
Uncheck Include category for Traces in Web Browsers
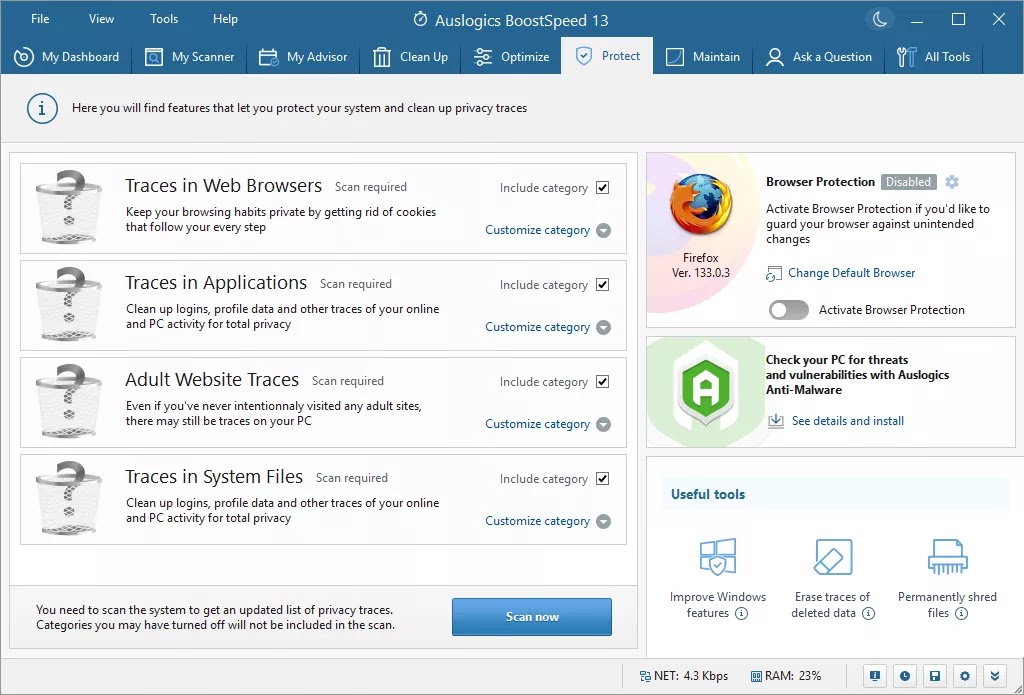(x=602, y=188)
